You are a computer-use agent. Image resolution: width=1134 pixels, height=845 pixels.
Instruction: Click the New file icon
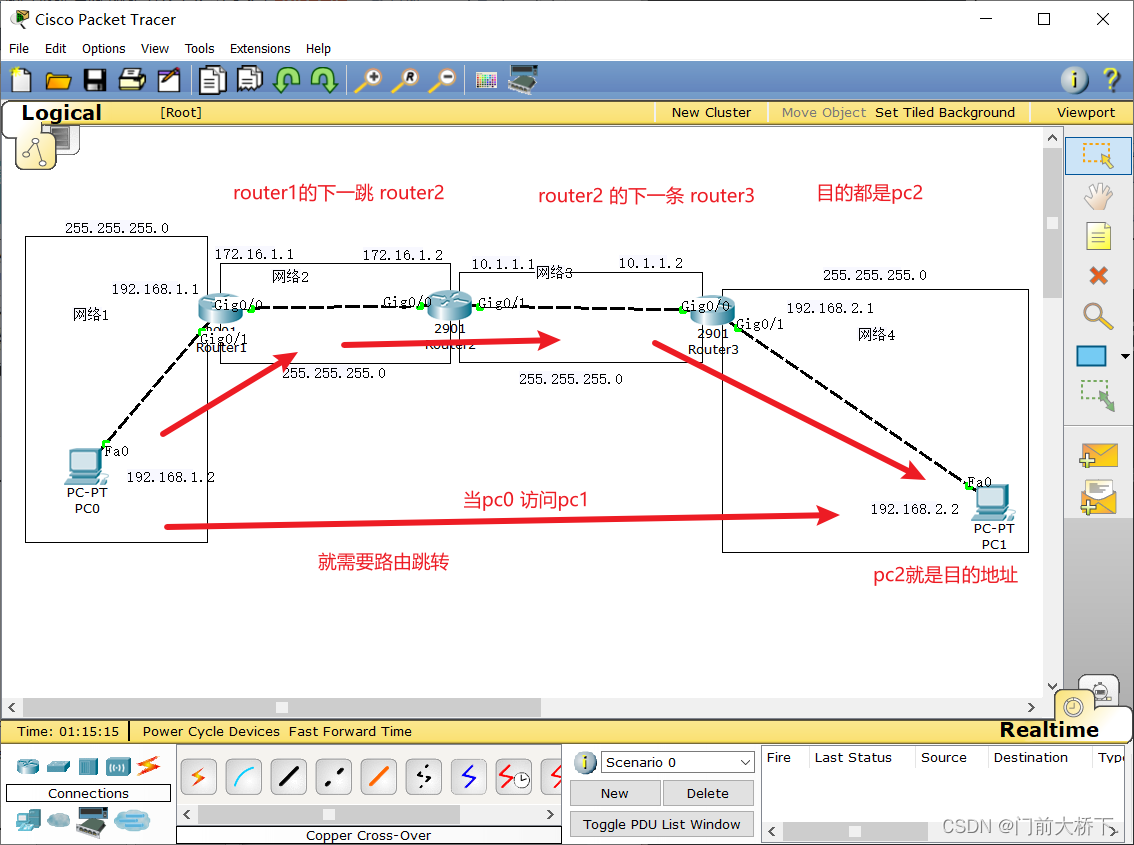click(21, 80)
